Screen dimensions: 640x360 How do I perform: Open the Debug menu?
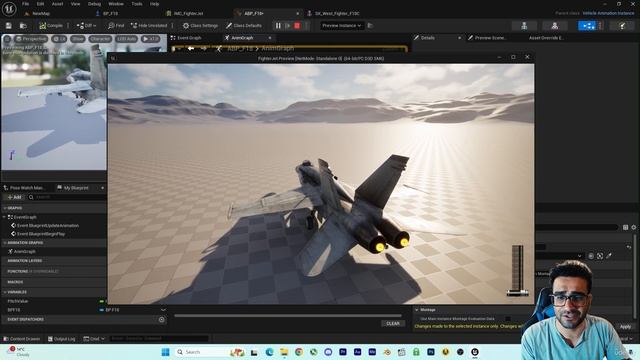coord(94,4)
